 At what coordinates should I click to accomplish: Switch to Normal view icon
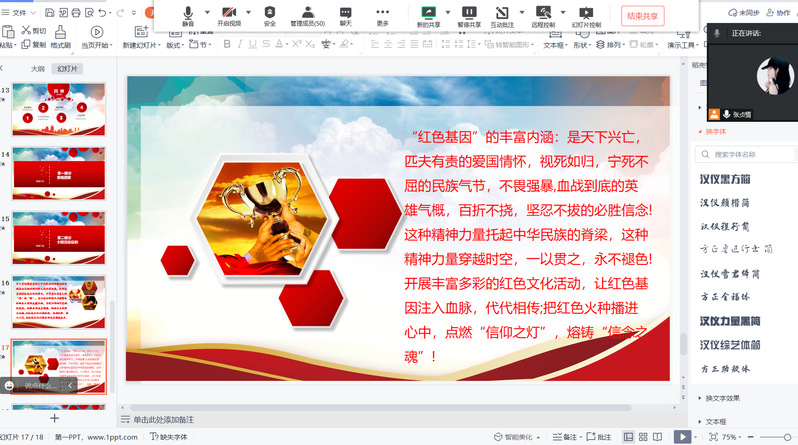pos(629,437)
